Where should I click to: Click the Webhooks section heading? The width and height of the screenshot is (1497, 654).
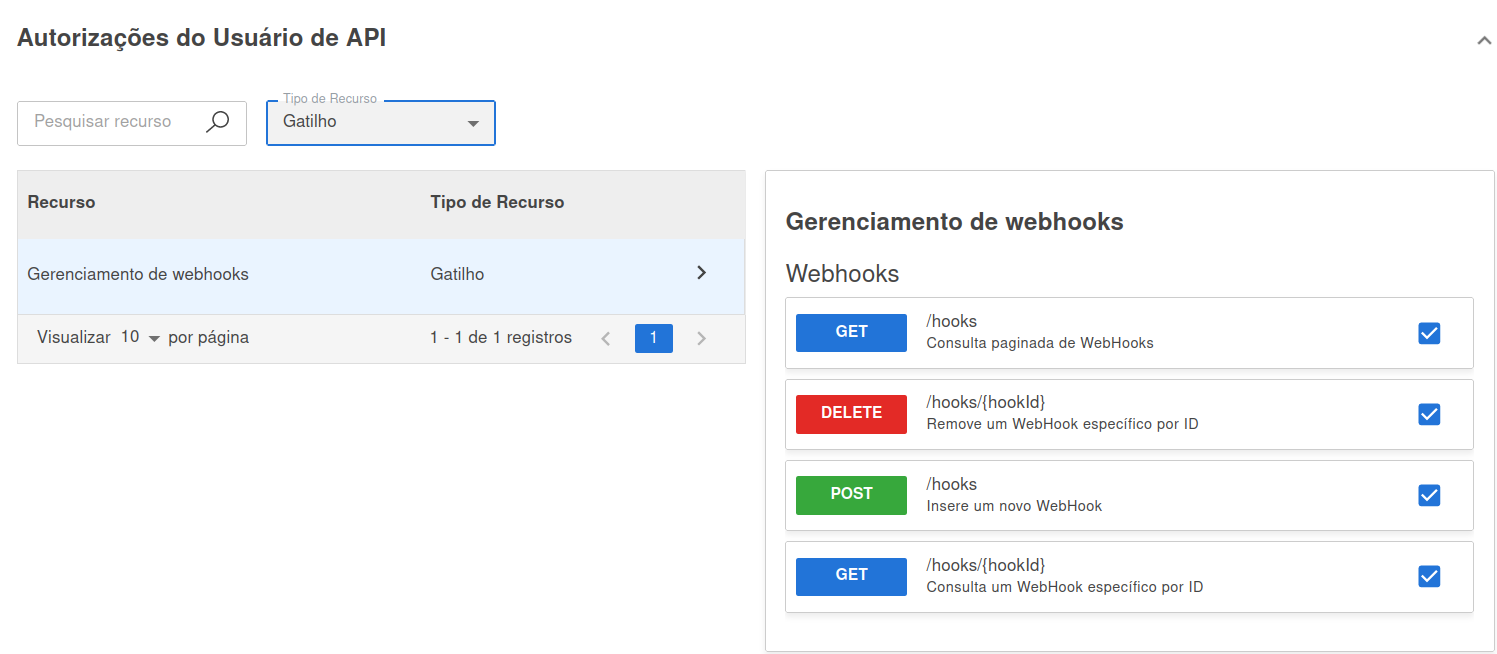tap(841, 273)
